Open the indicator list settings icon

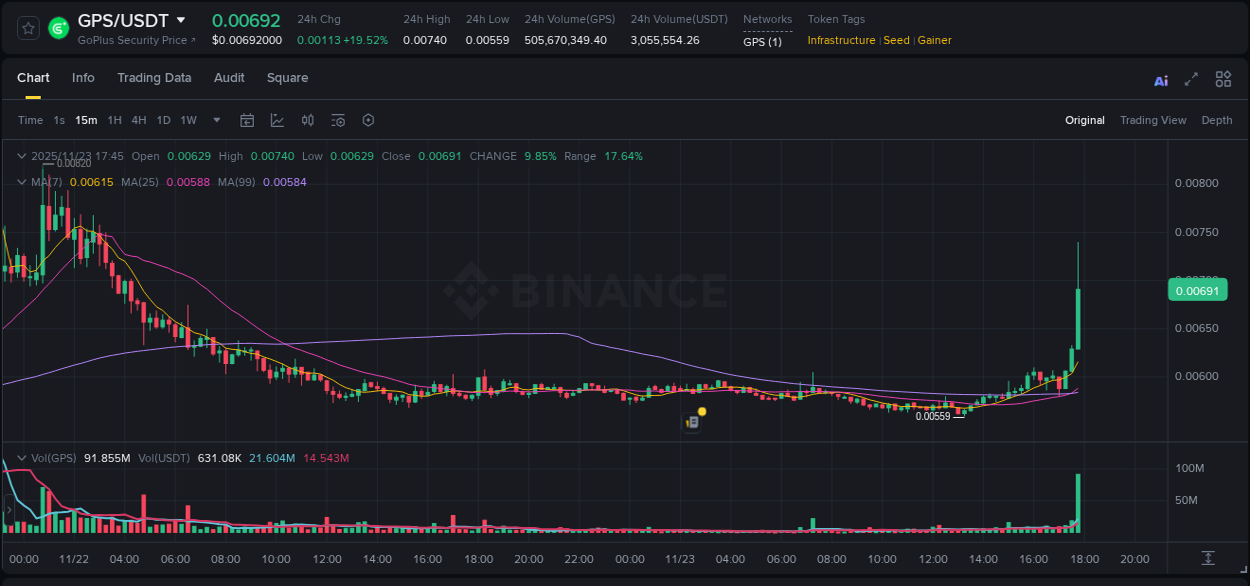pyautogui.click(x=337, y=120)
